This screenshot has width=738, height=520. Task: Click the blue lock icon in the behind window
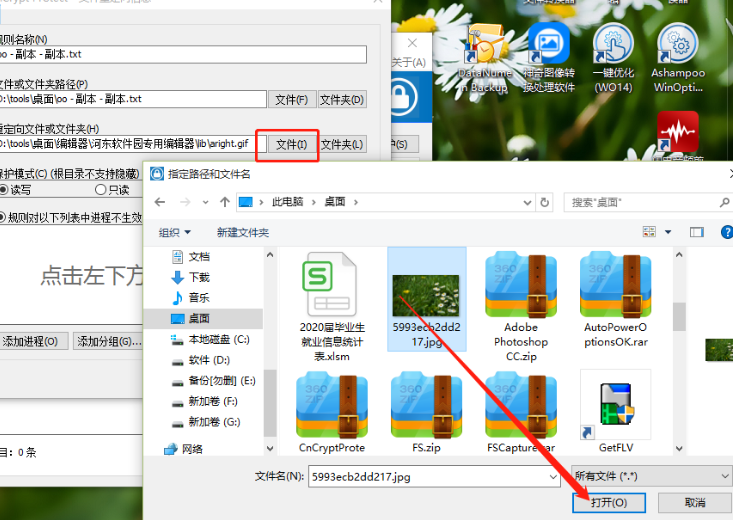click(402, 98)
